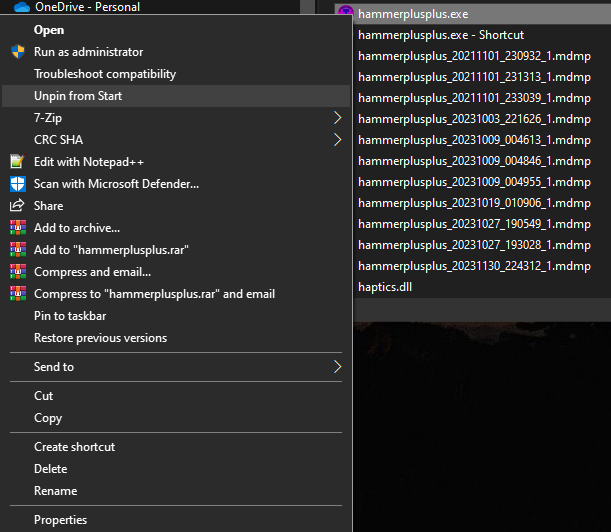Click WinRAR icon beside Add to "hammerplusplus.rar"
The height and width of the screenshot is (532, 611).
(18, 249)
